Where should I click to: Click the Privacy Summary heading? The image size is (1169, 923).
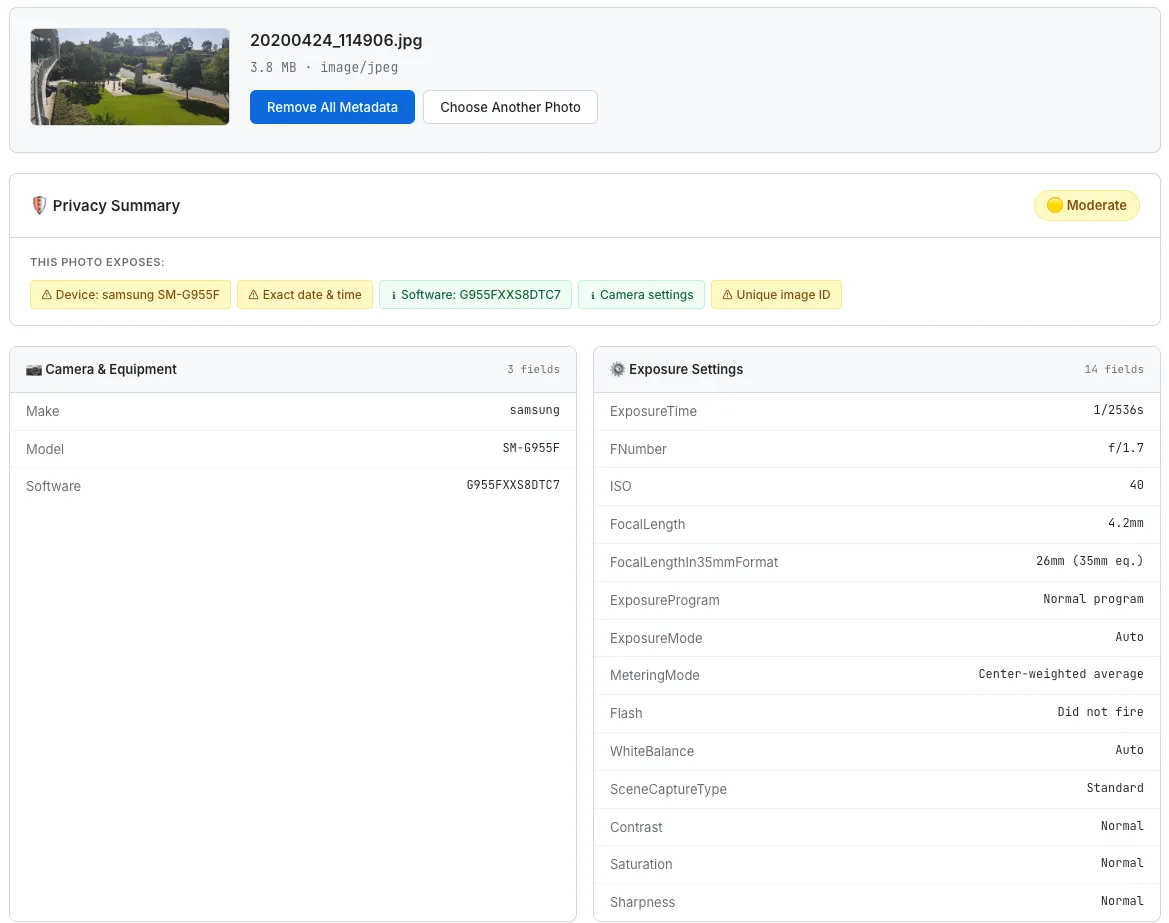tap(116, 205)
